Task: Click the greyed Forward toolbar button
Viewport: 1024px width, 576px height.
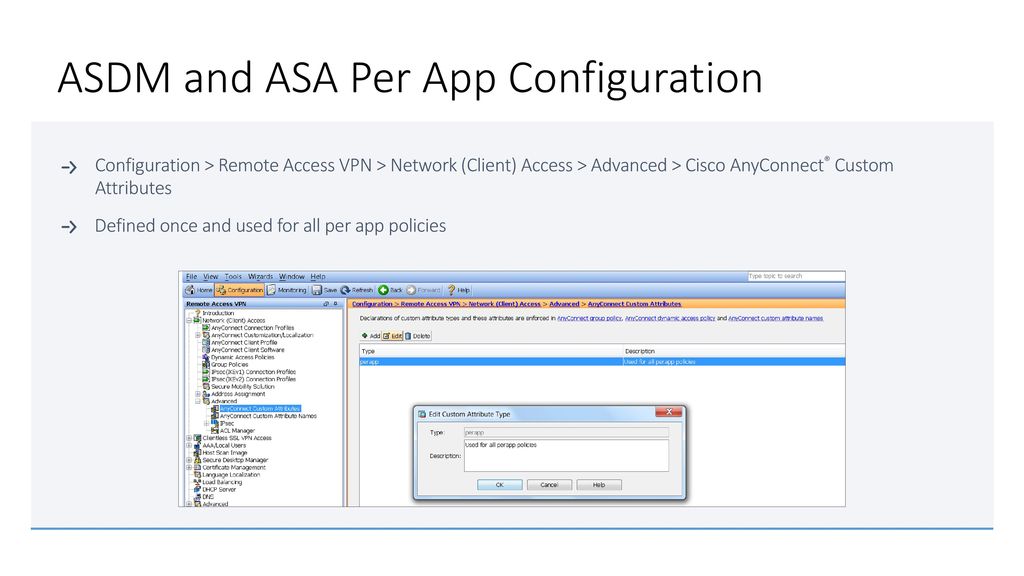Action: pyautogui.click(x=423, y=290)
